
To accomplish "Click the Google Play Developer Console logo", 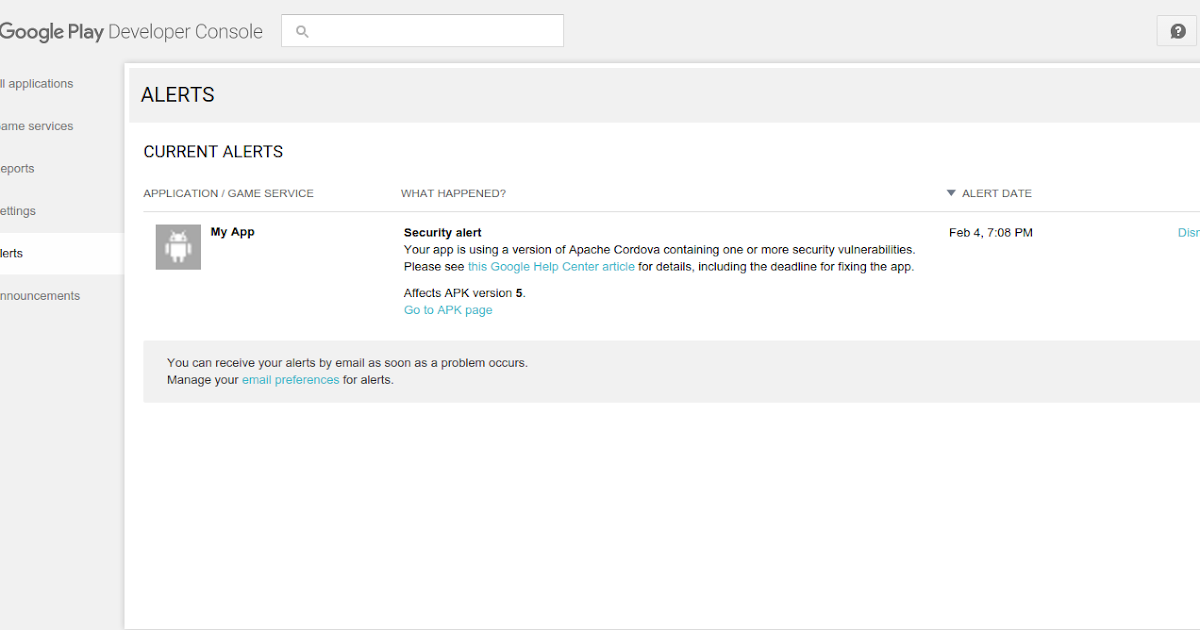I will tap(131, 32).
